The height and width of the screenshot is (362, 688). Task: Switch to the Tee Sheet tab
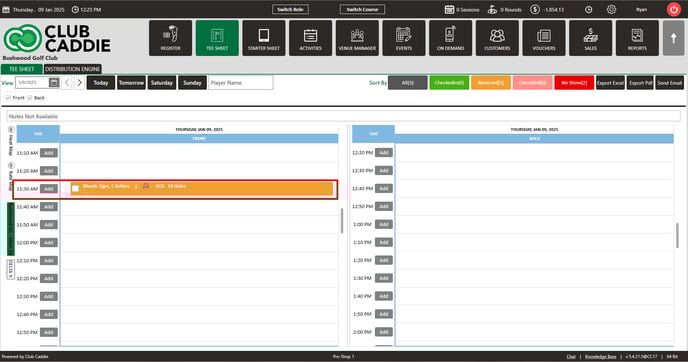point(22,69)
